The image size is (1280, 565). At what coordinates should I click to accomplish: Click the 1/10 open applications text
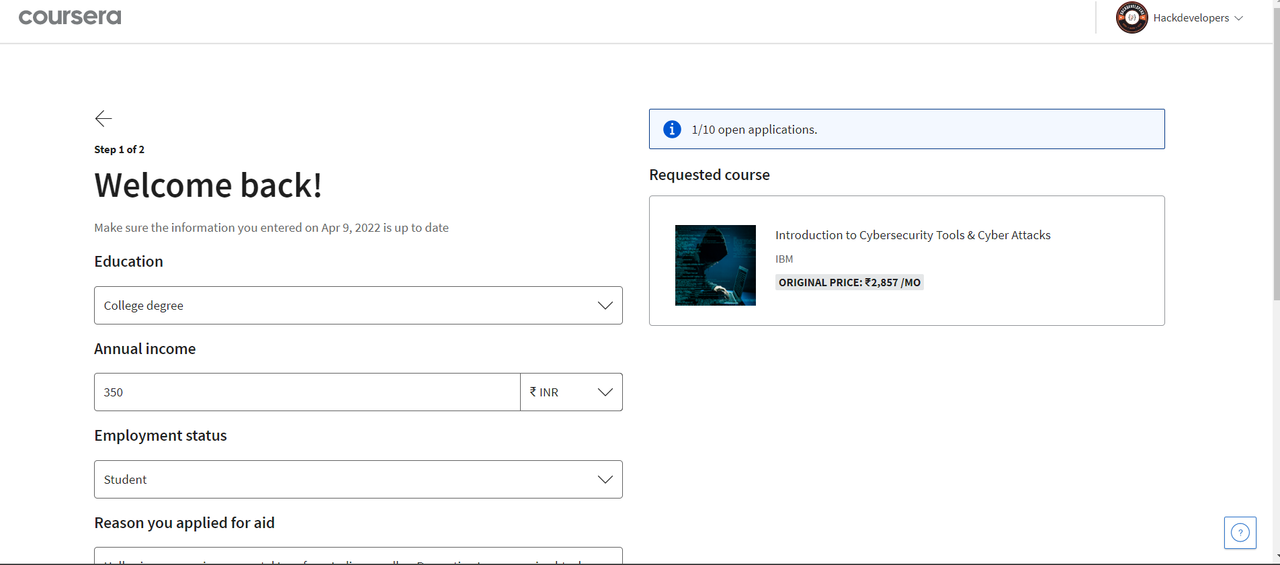[754, 130]
